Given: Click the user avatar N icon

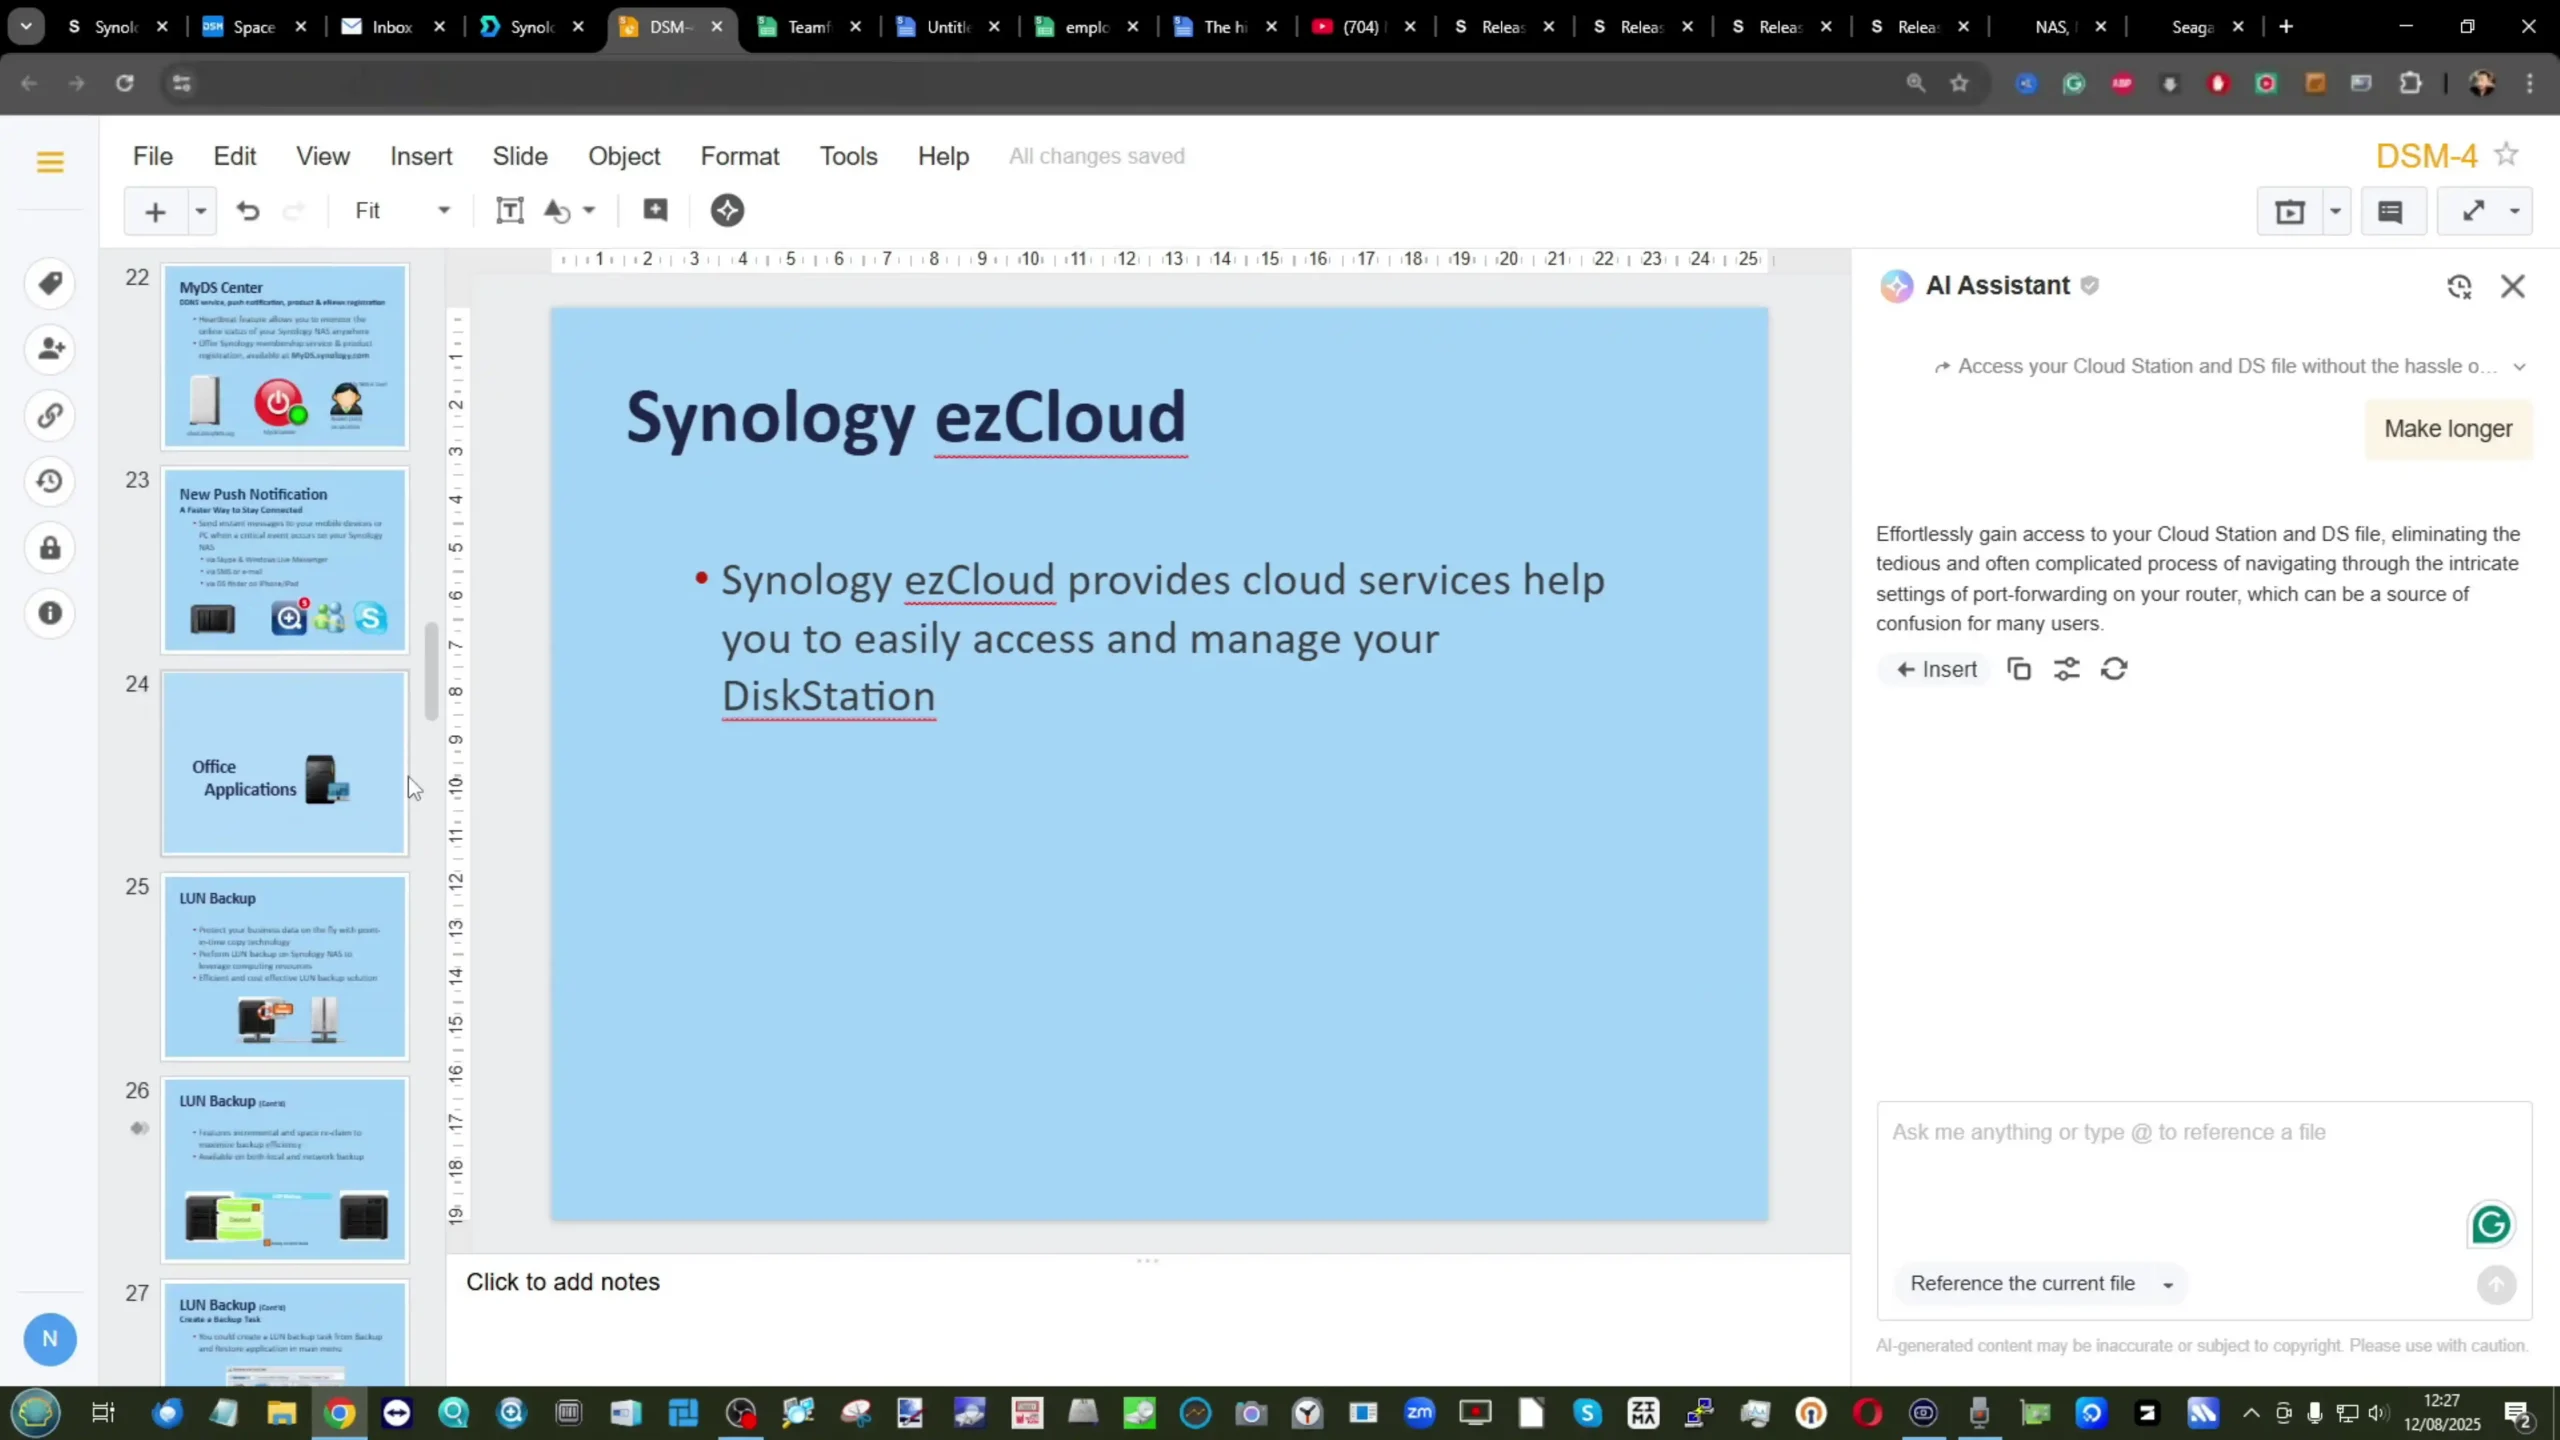Looking at the screenshot, I should (50, 1339).
